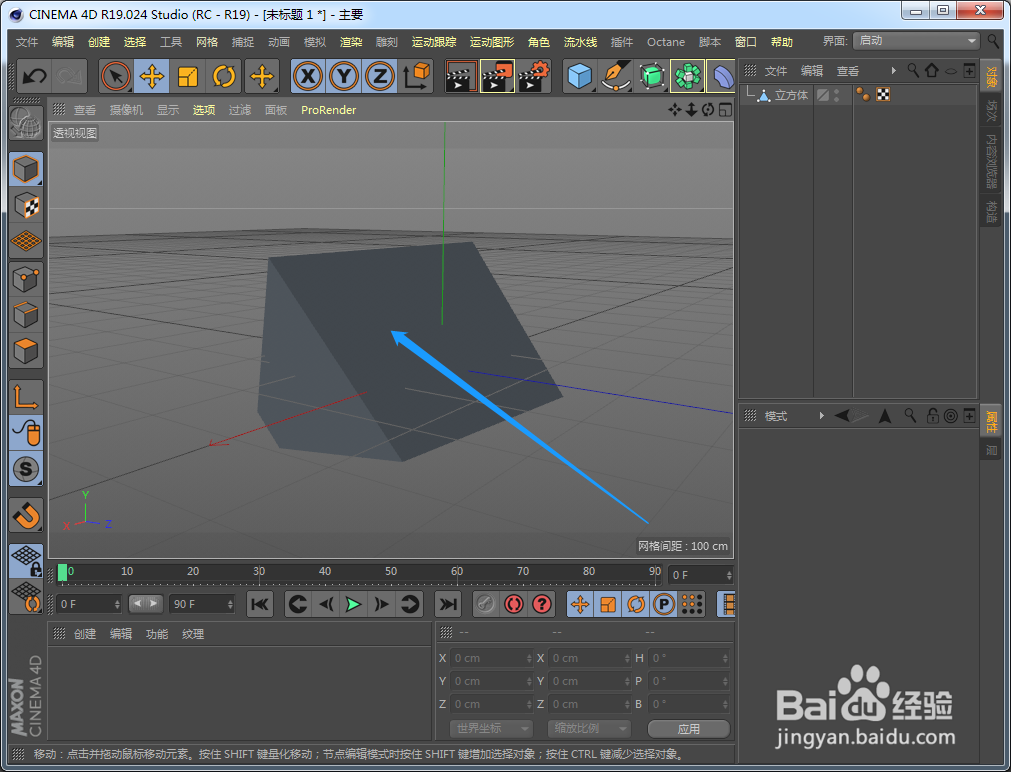Open 属性 side tab
Viewport: 1011px width, 772px height.
coord(992,422)
